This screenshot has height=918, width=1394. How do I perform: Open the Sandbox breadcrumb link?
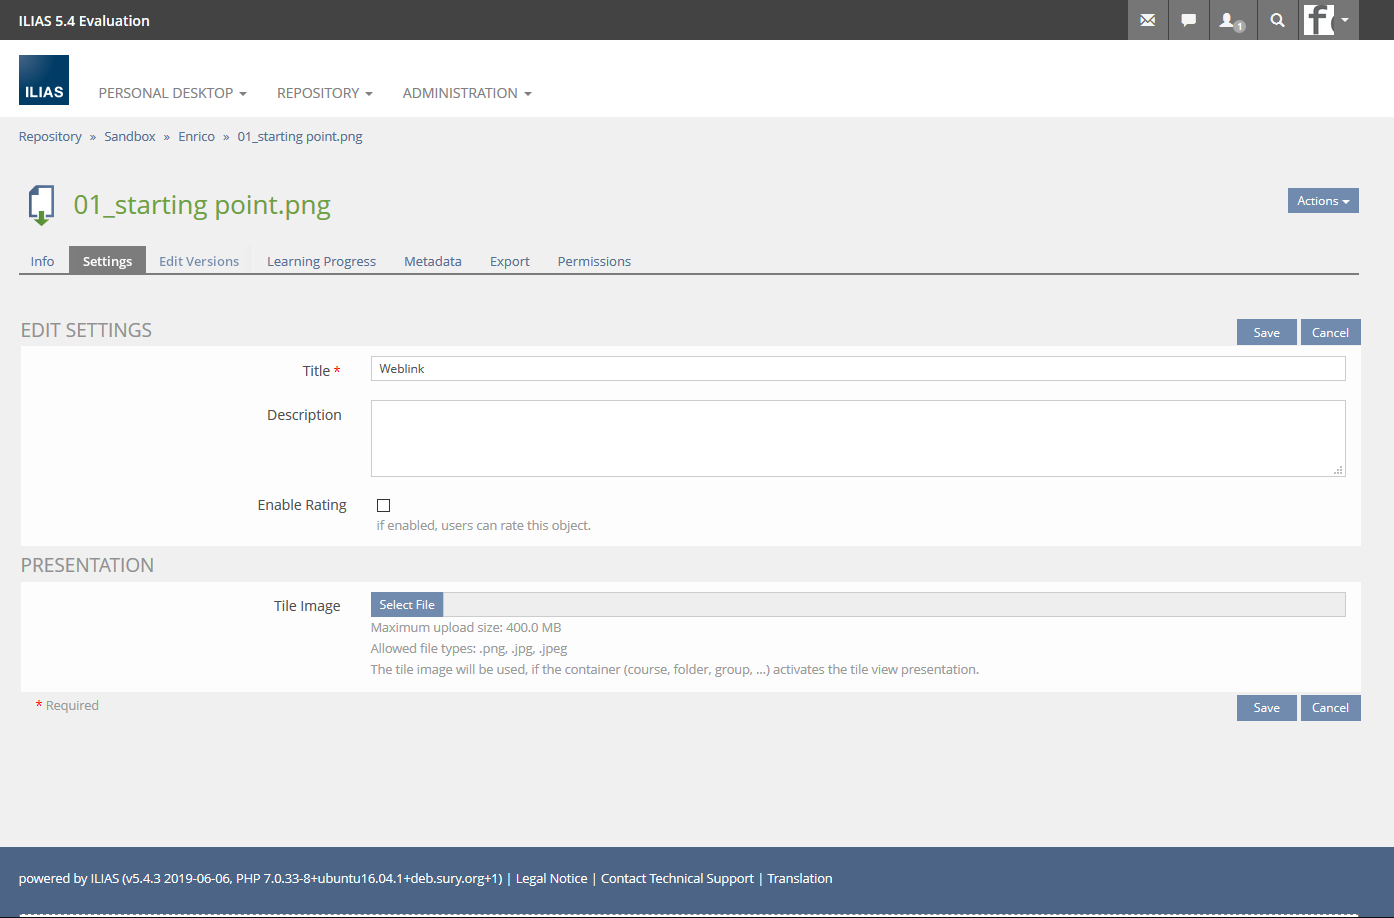tap(130, 137)
